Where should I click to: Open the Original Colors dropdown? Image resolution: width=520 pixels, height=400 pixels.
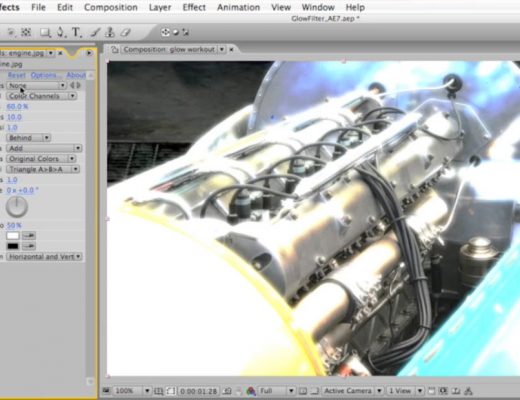tap(41, 159)
